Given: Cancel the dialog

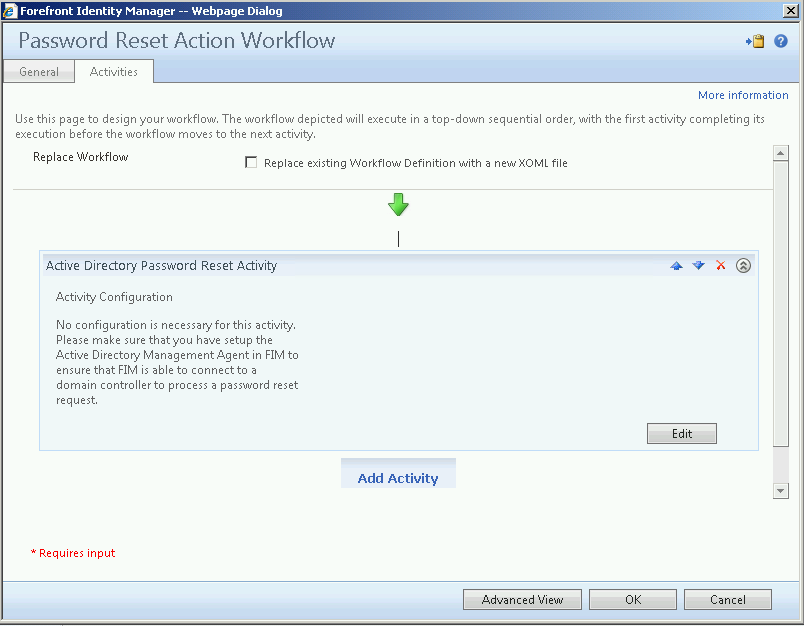Looking at the screenshot, I should click(x=728, y=600).
